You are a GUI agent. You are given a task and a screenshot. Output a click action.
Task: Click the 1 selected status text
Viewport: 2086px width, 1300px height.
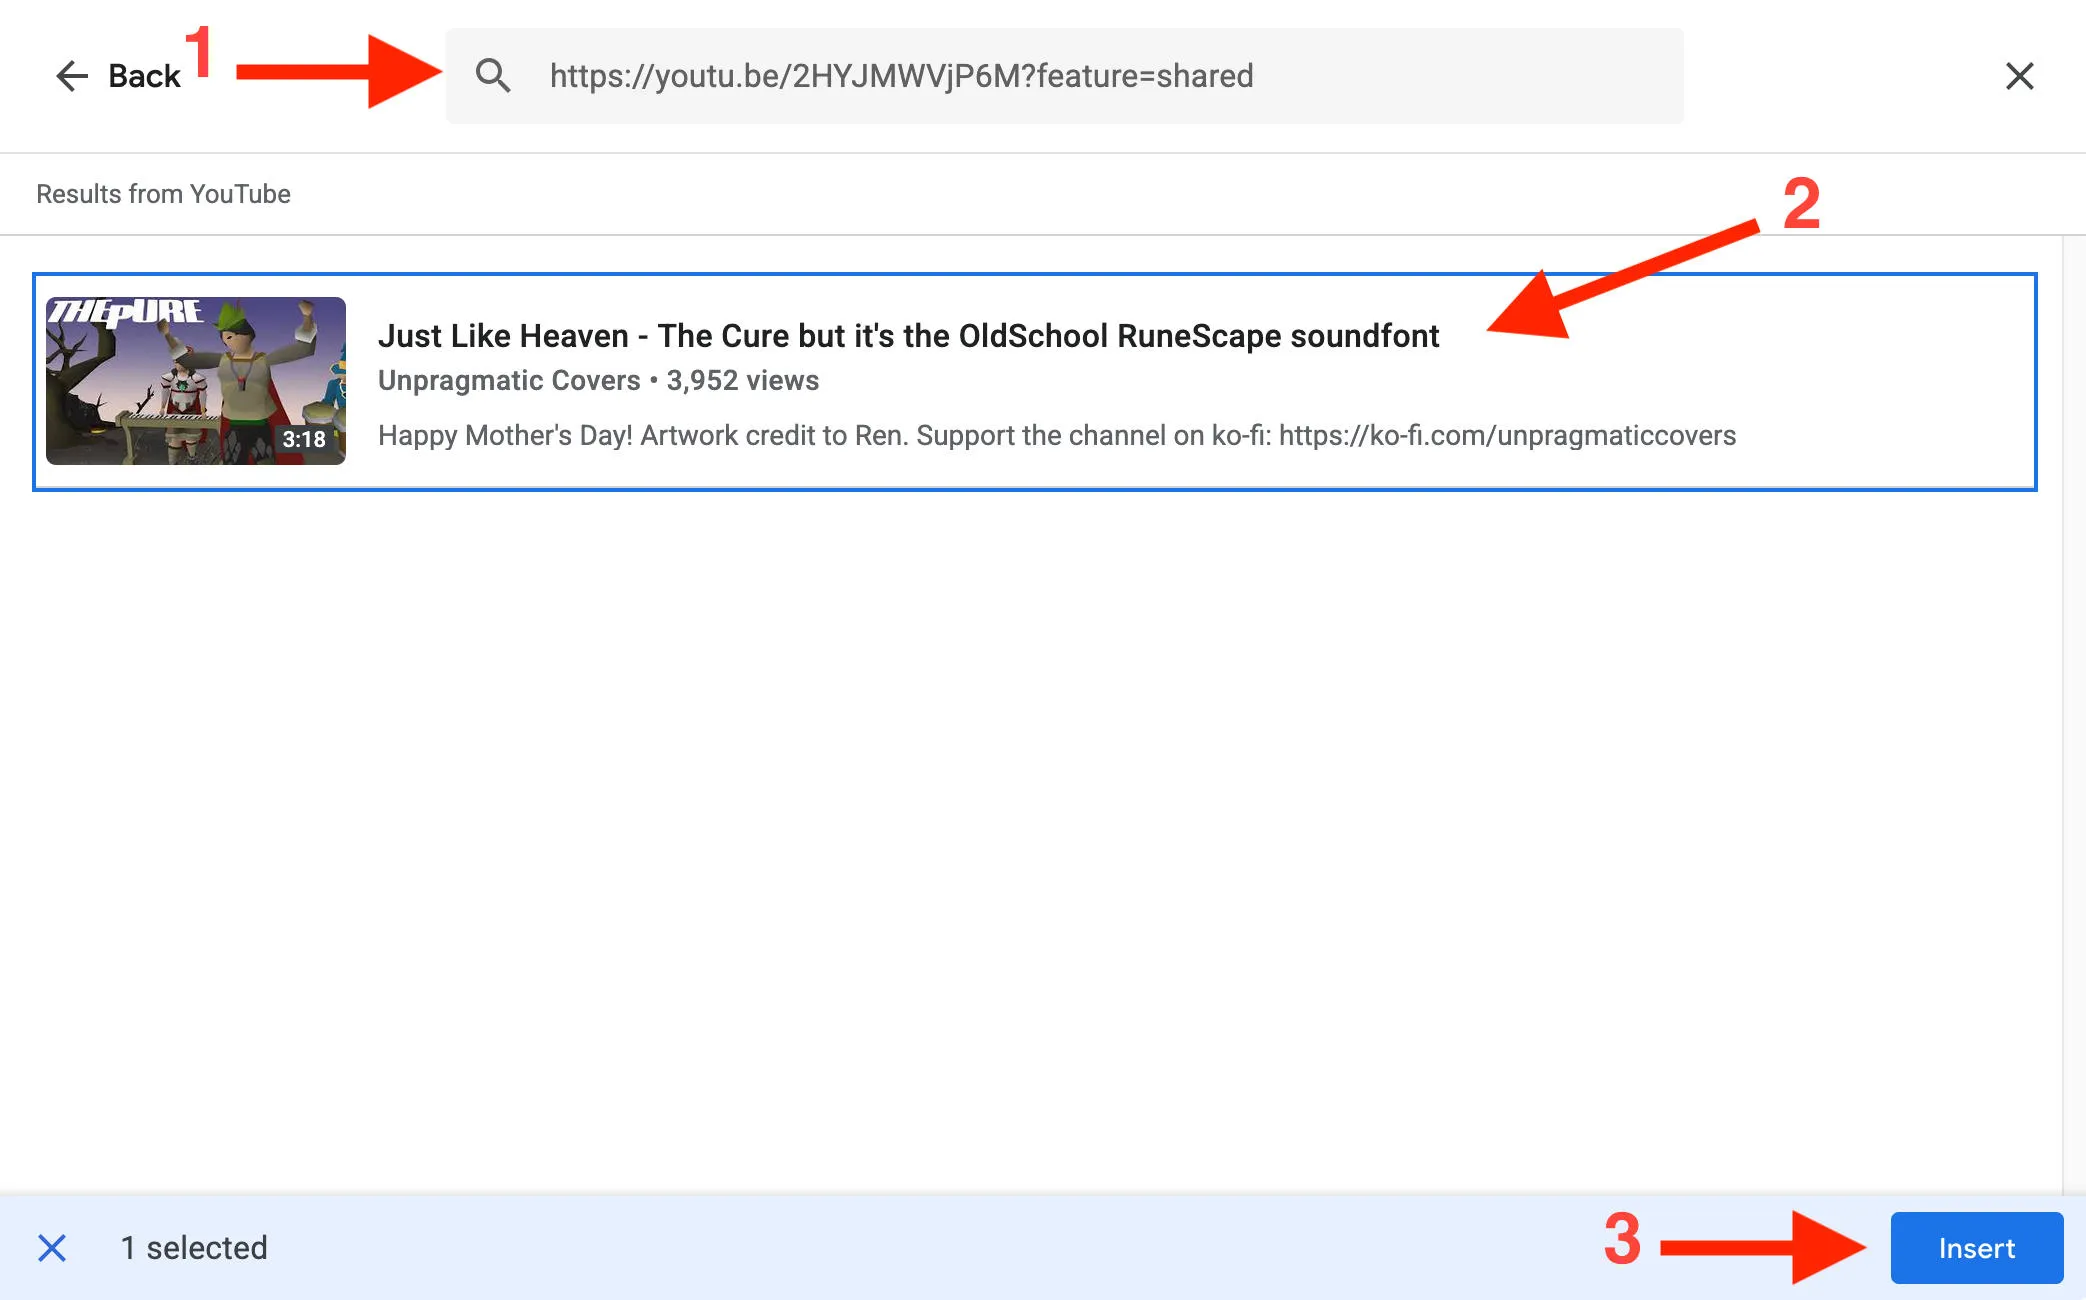(x=194, y=1248)
